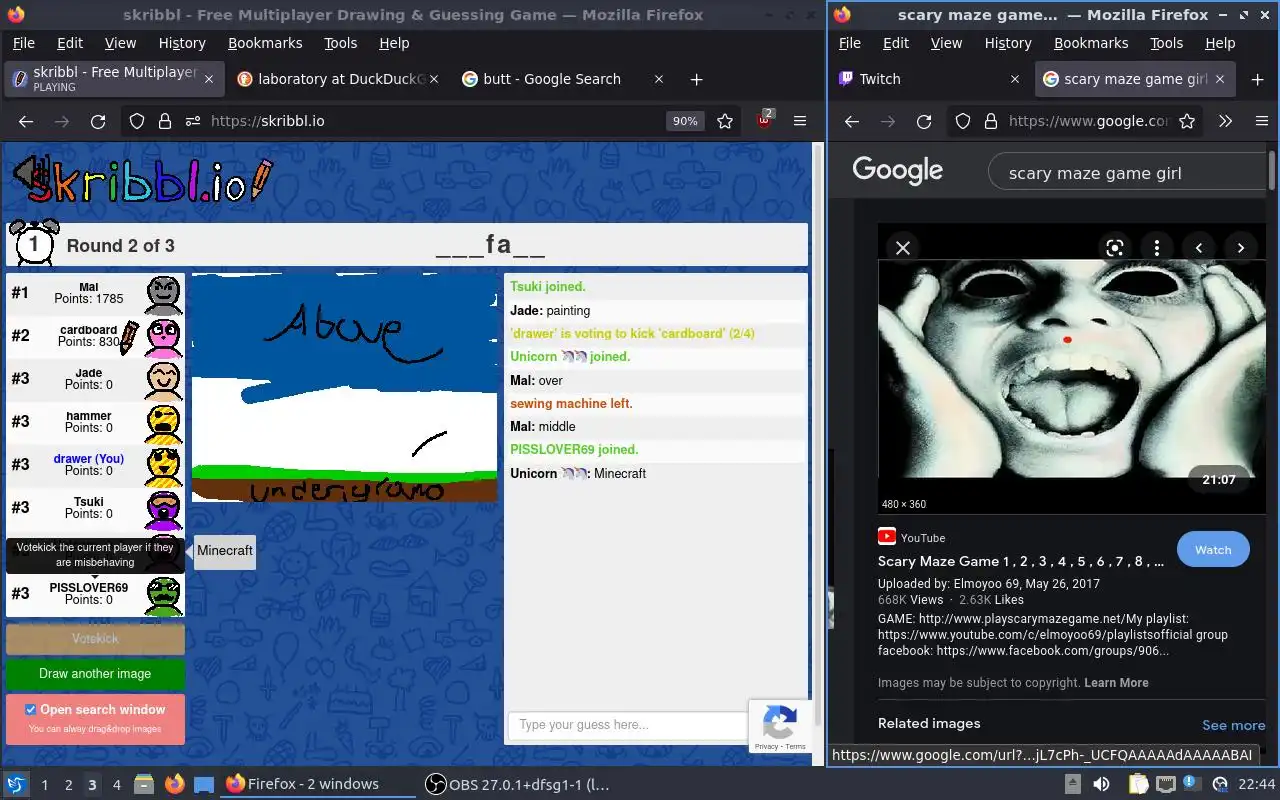
Task: Open uBlock extension icon in skribbl window
Action: 765,121
